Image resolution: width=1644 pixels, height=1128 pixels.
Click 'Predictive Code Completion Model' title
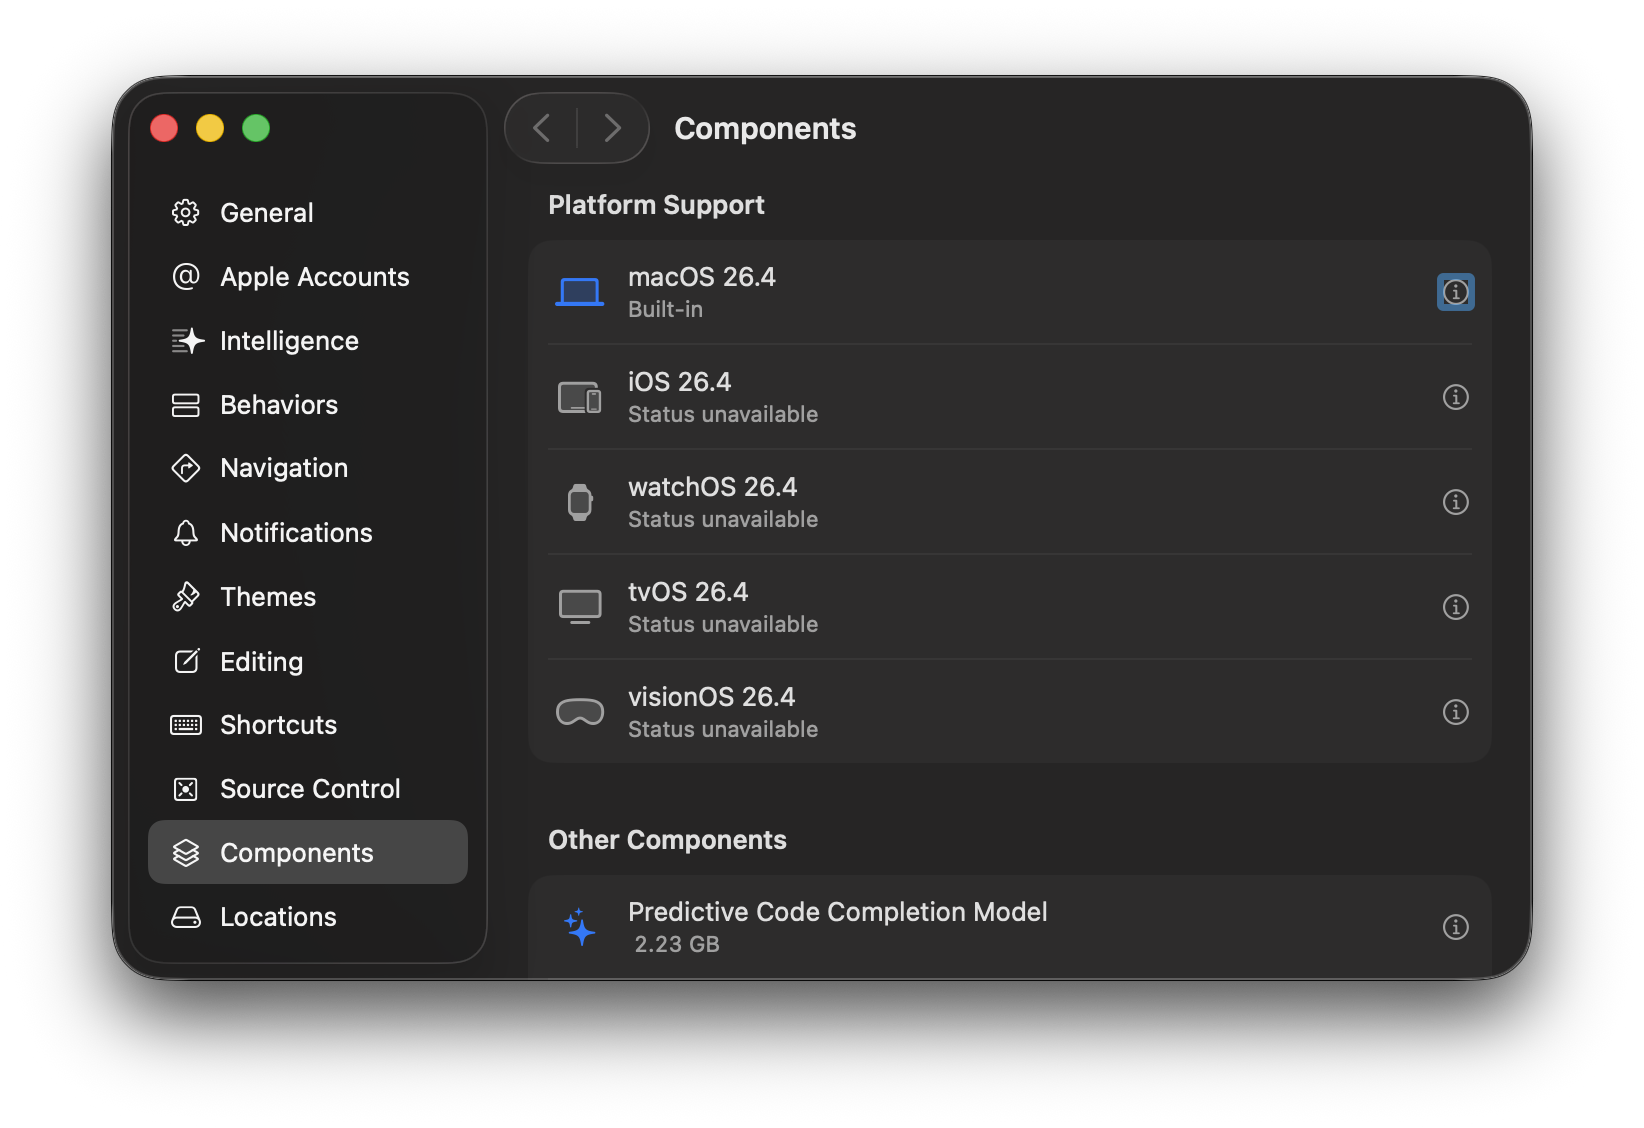click(838, 912)
